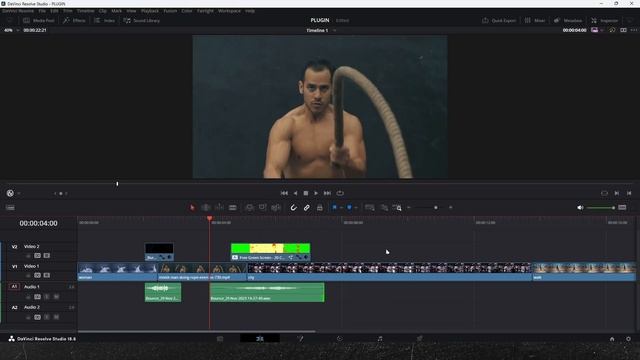Mute the Audio 1 track
This screenshot has width=640, height=360.
pyautogui.click(x=56, y=297)
